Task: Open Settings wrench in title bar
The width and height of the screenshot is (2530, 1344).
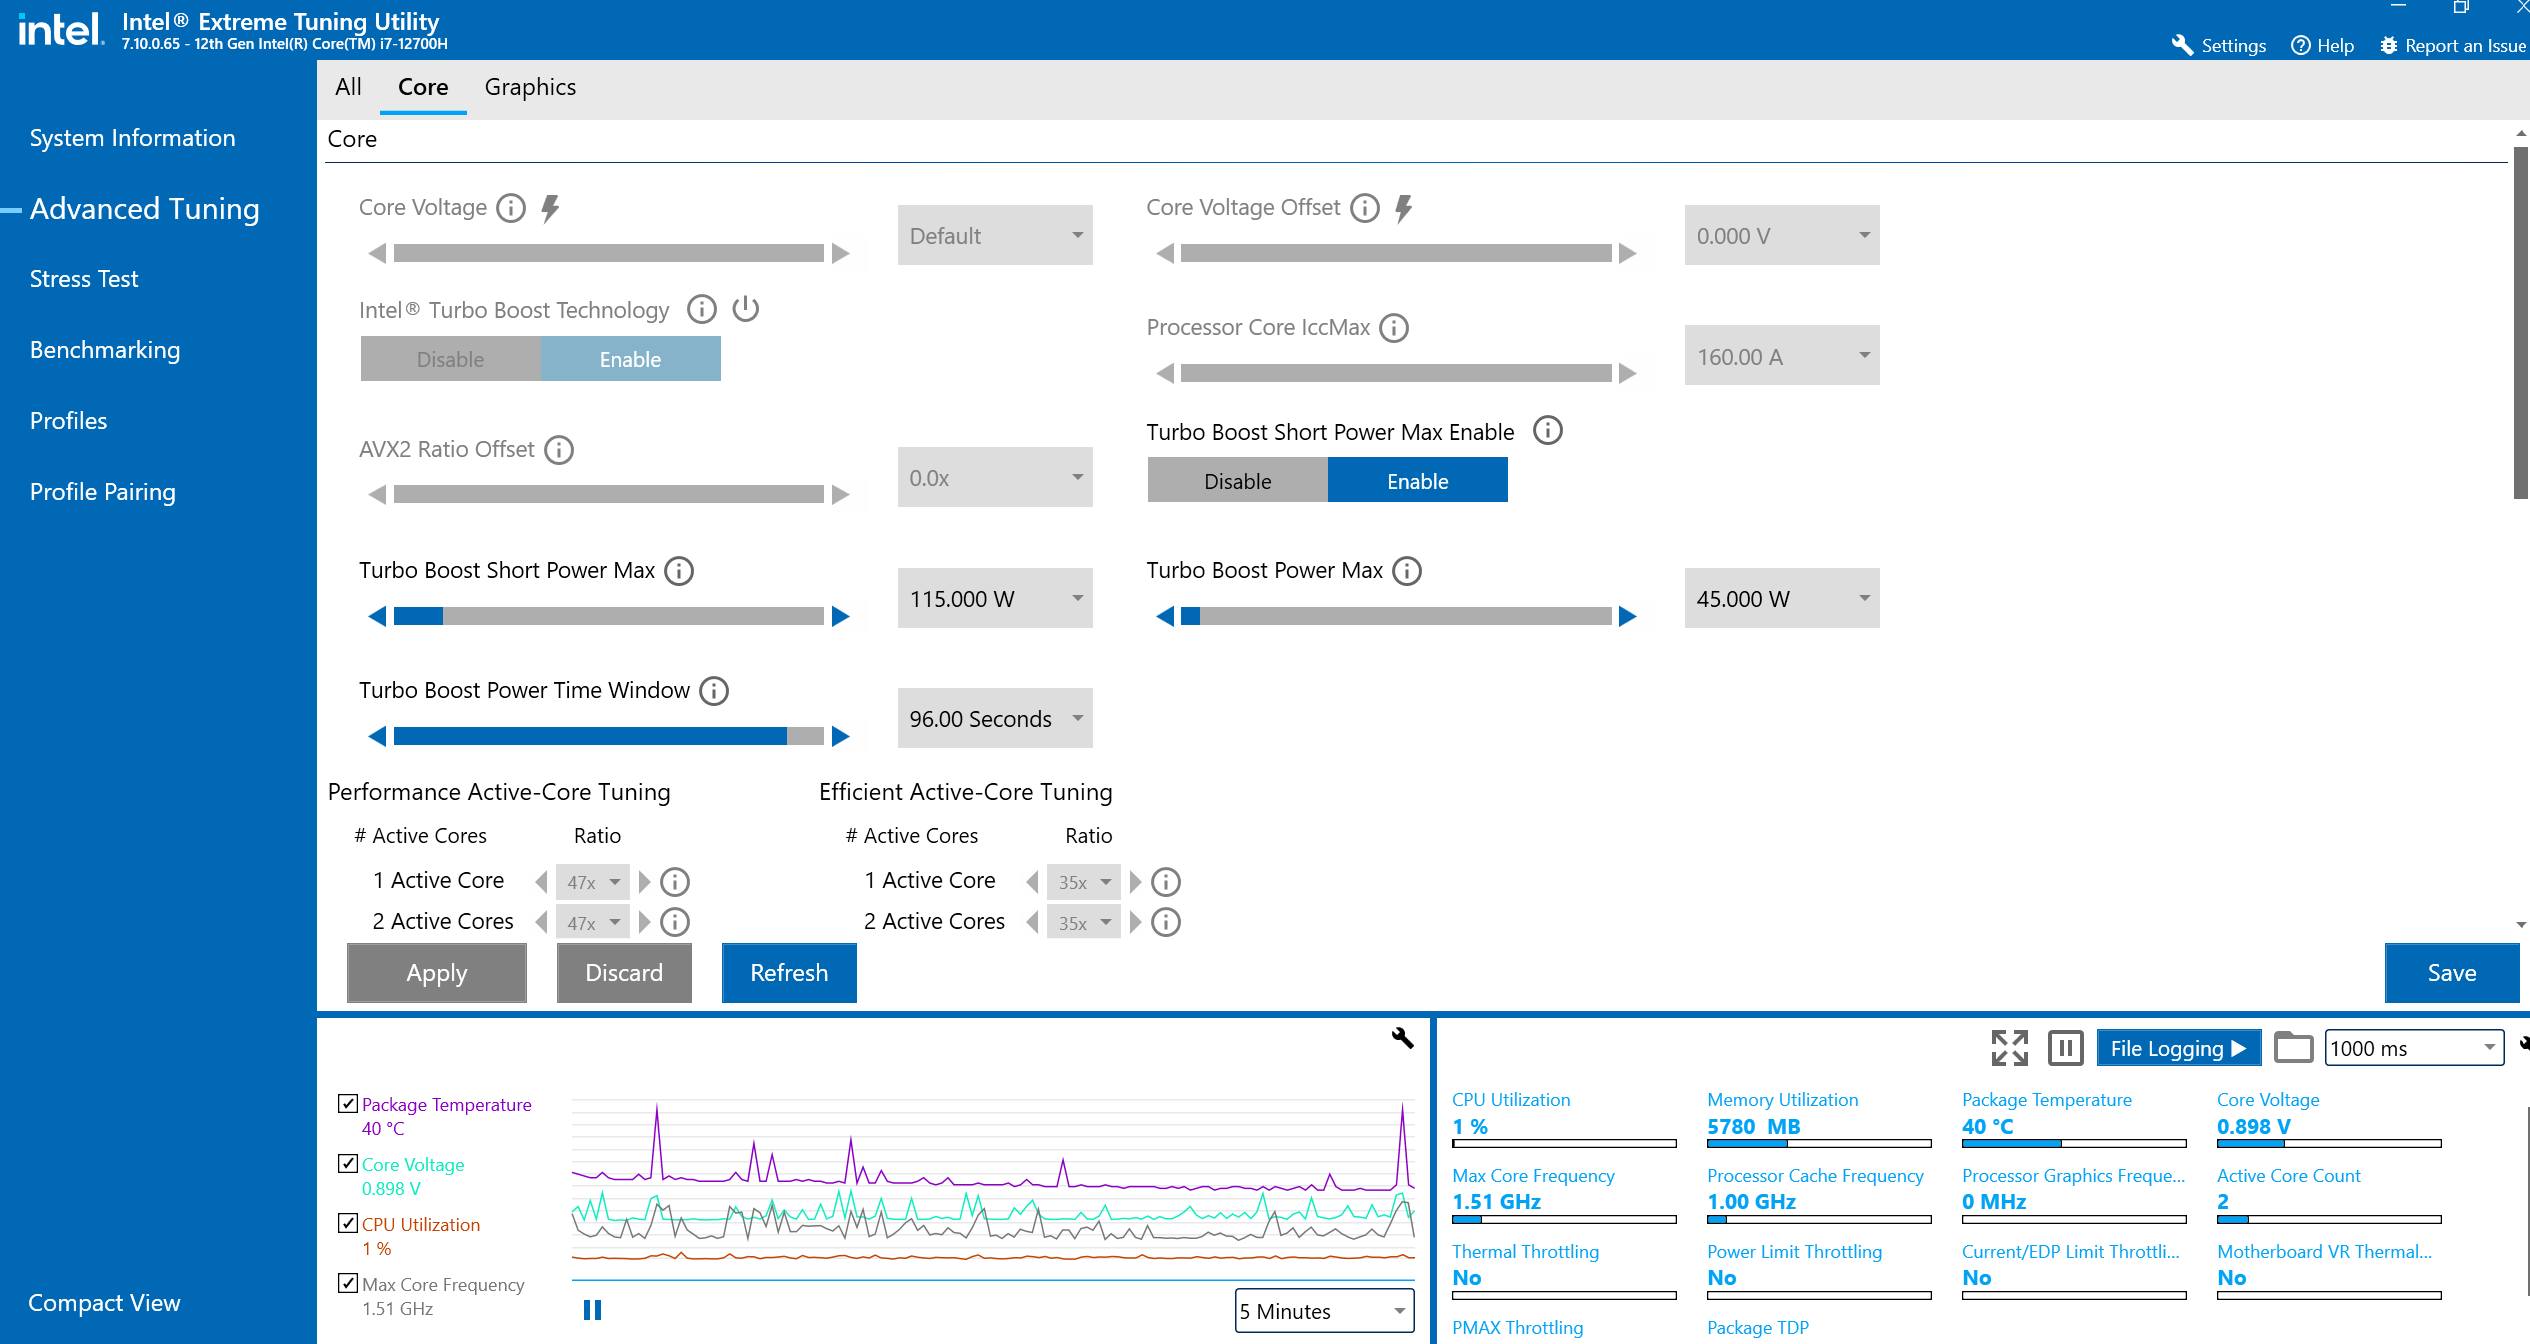Action: click(x=2218, y=46)
